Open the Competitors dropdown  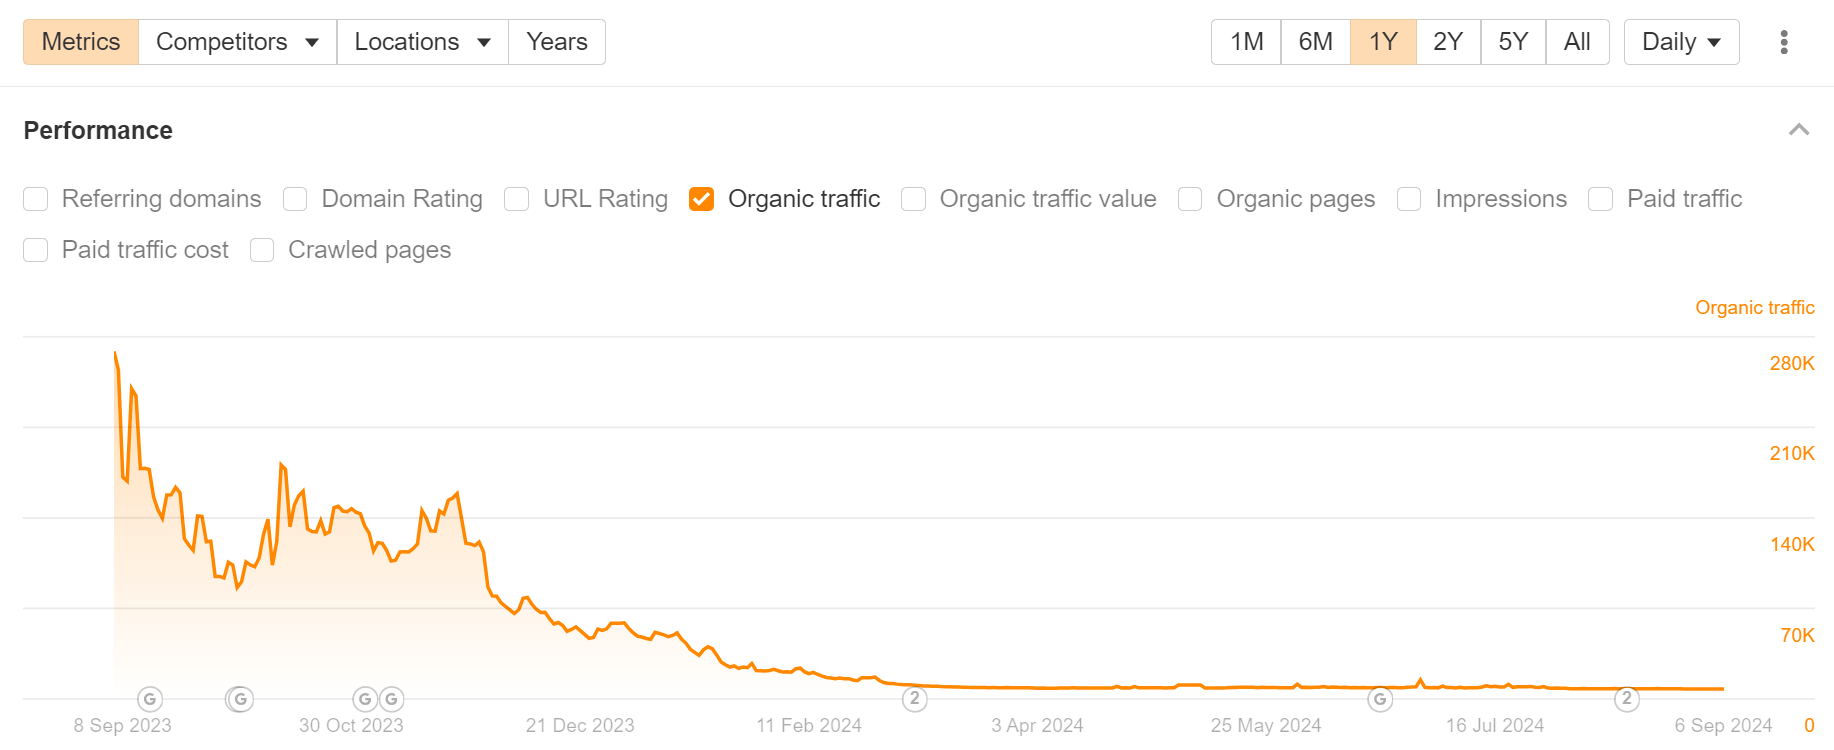point(236,41)
